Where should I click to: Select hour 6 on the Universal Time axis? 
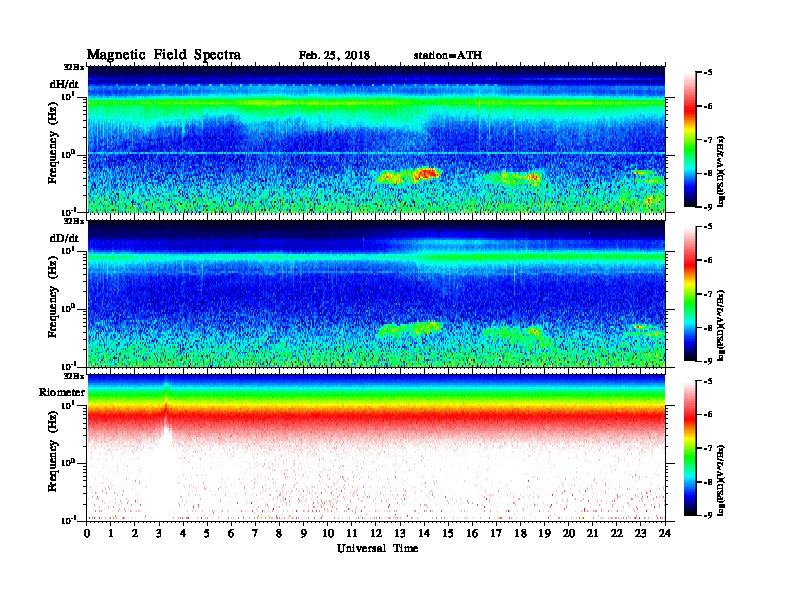pyautogui.click(x=231, y=534)
